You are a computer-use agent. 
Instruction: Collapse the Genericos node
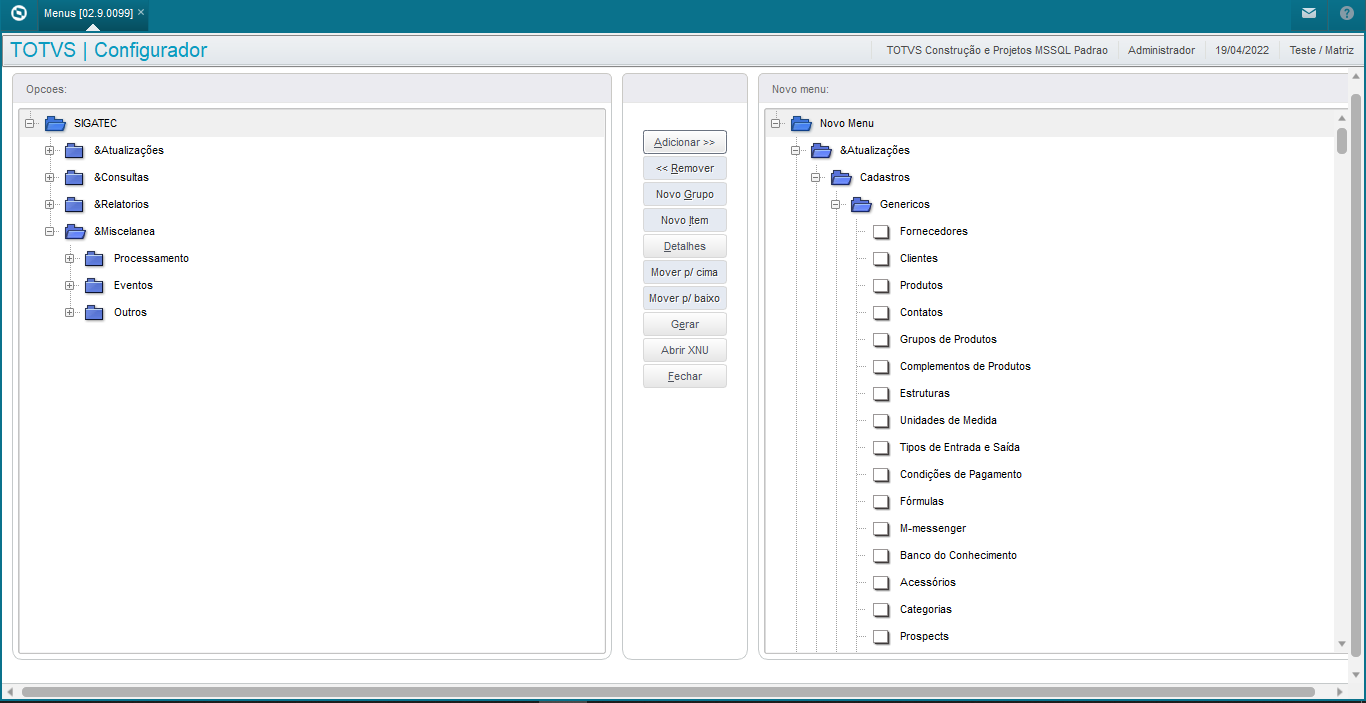835,204
